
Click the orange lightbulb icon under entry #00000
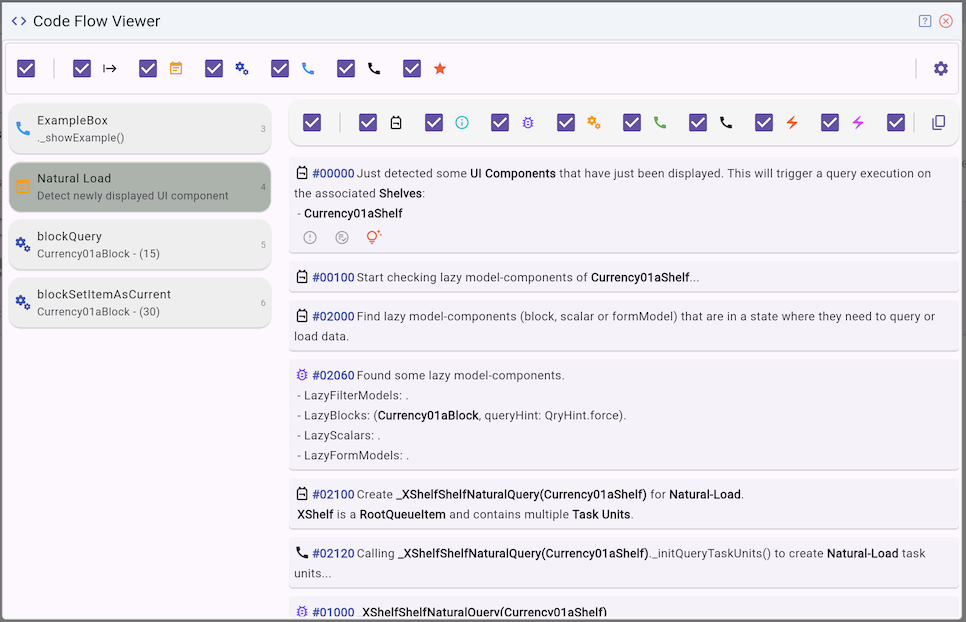[x=374, y=237]
